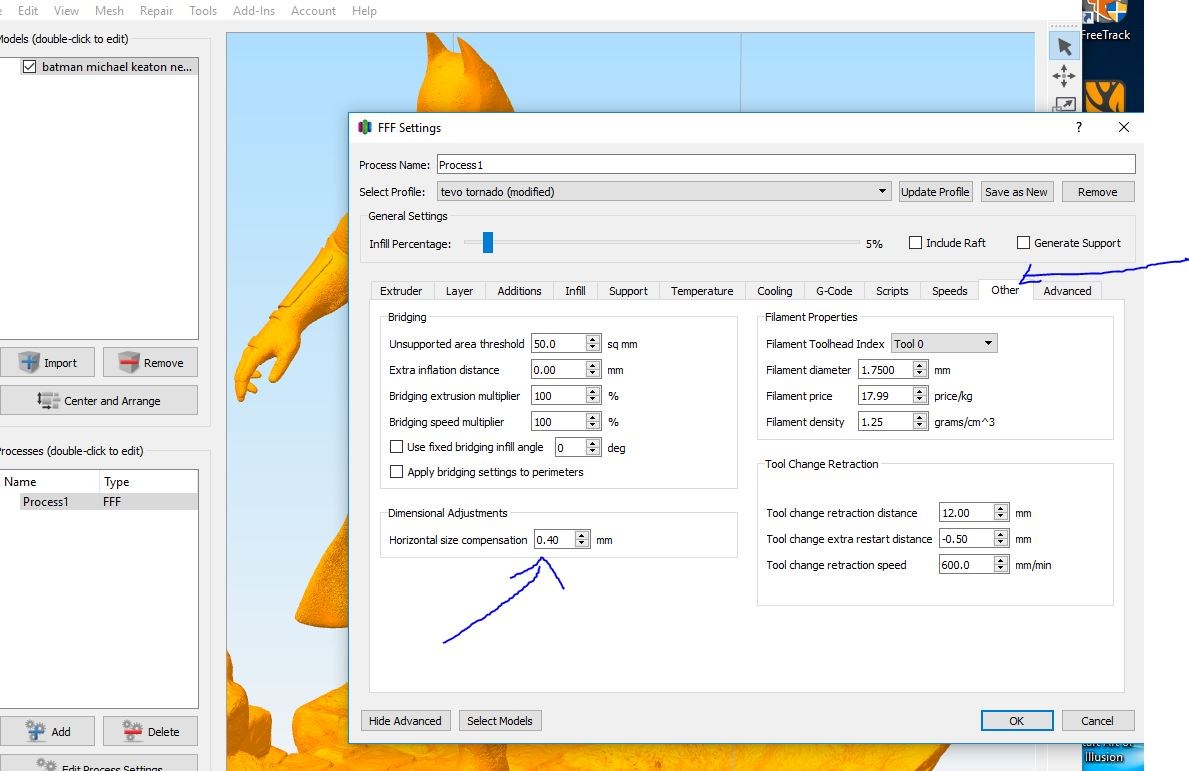This screenshot has width=1189, height=771.
Task: Open the Help menu
Action: tap(364, 11)
